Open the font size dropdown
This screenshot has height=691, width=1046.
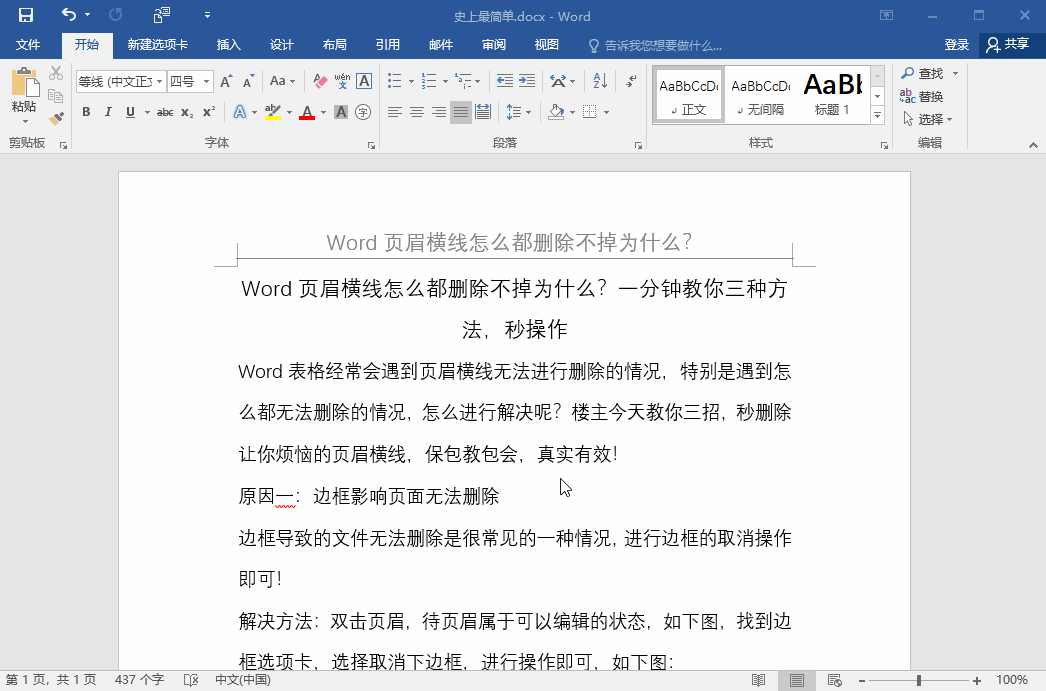[206, 81]
